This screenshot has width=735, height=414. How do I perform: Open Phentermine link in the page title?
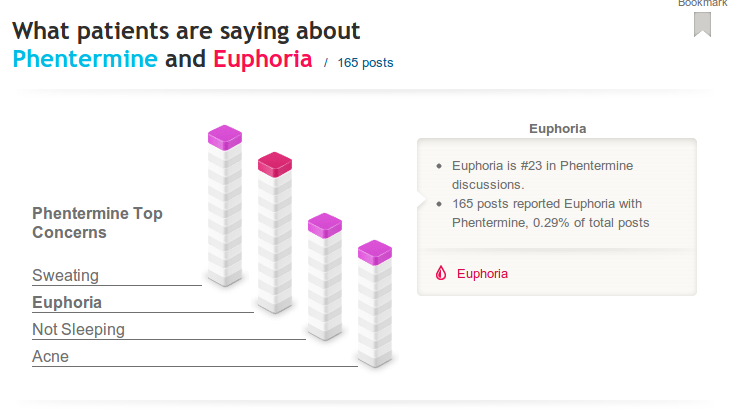pyautogui.click(x=85, y=59)
